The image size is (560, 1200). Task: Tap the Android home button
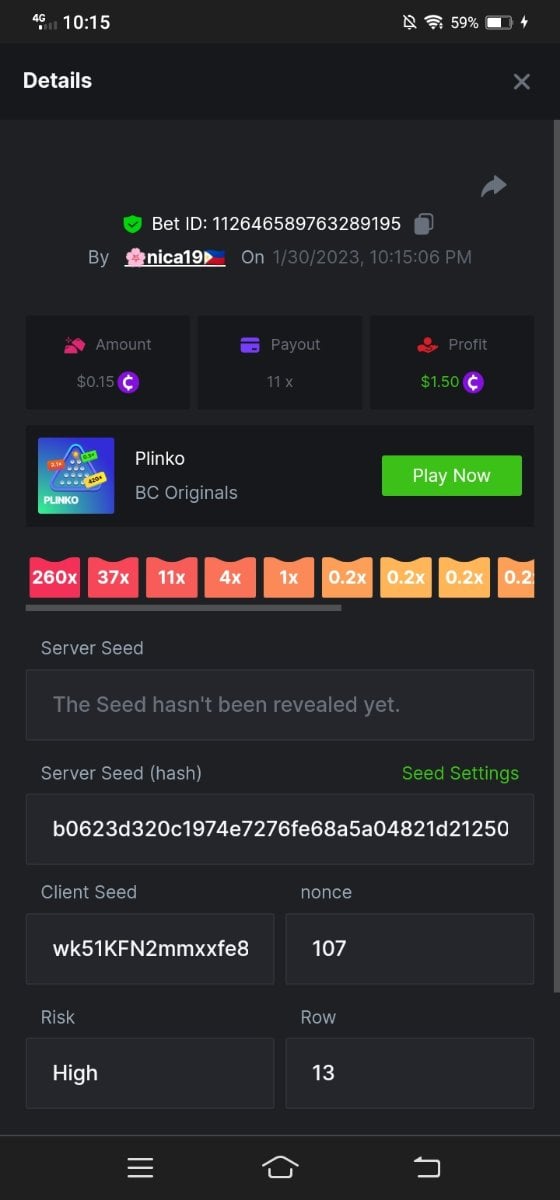tap(280, 1167)
